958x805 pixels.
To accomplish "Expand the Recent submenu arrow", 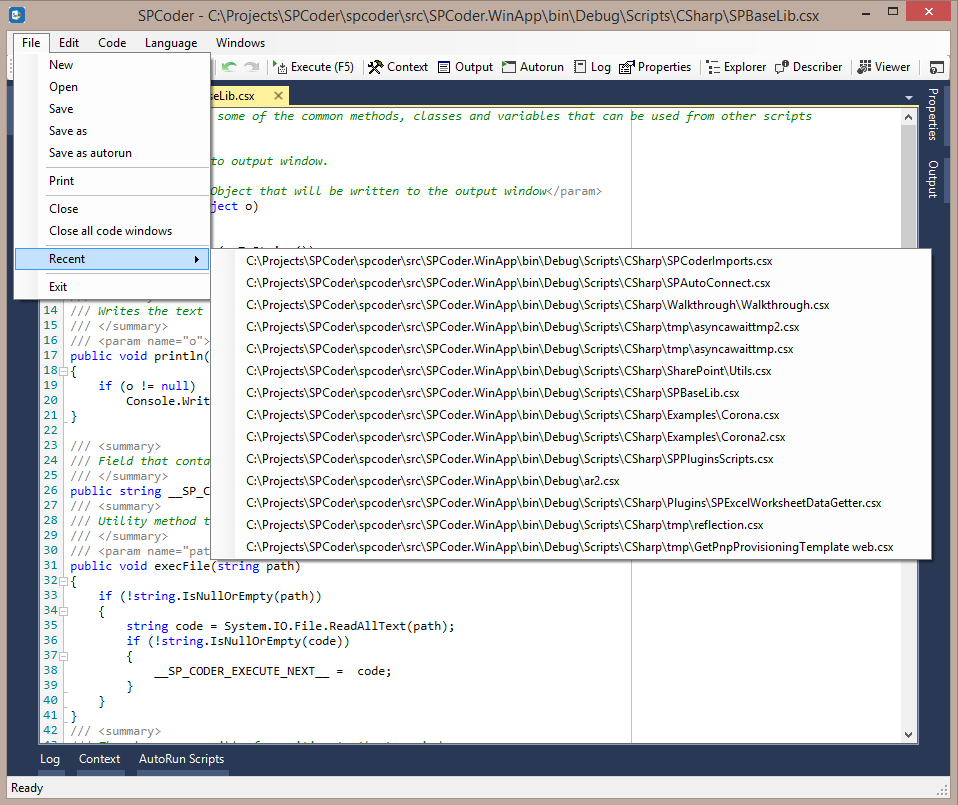I will coord(197,259).
